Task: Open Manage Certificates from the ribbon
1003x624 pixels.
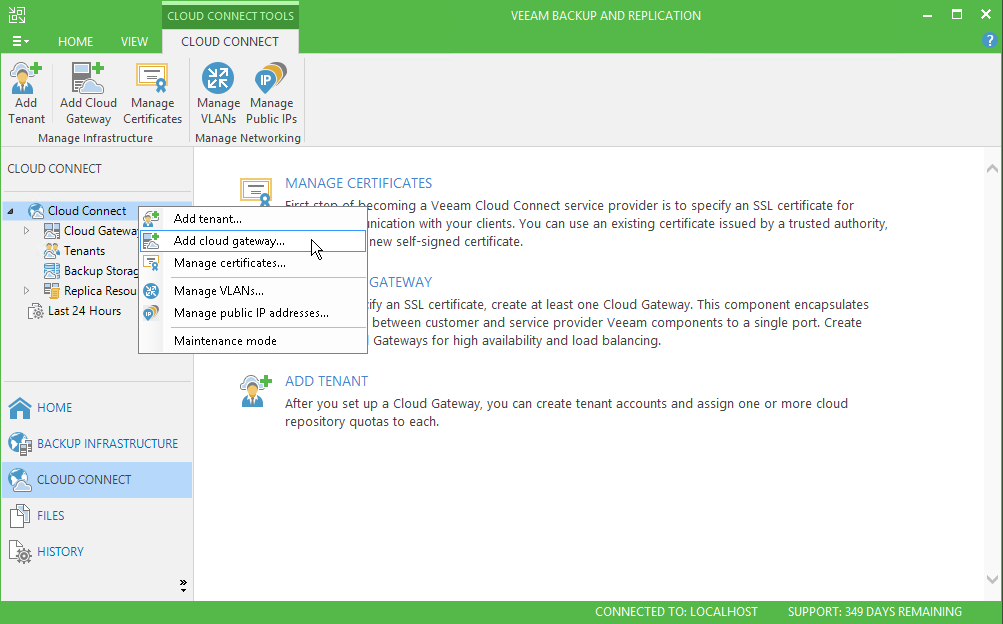Action: (152, 78)
